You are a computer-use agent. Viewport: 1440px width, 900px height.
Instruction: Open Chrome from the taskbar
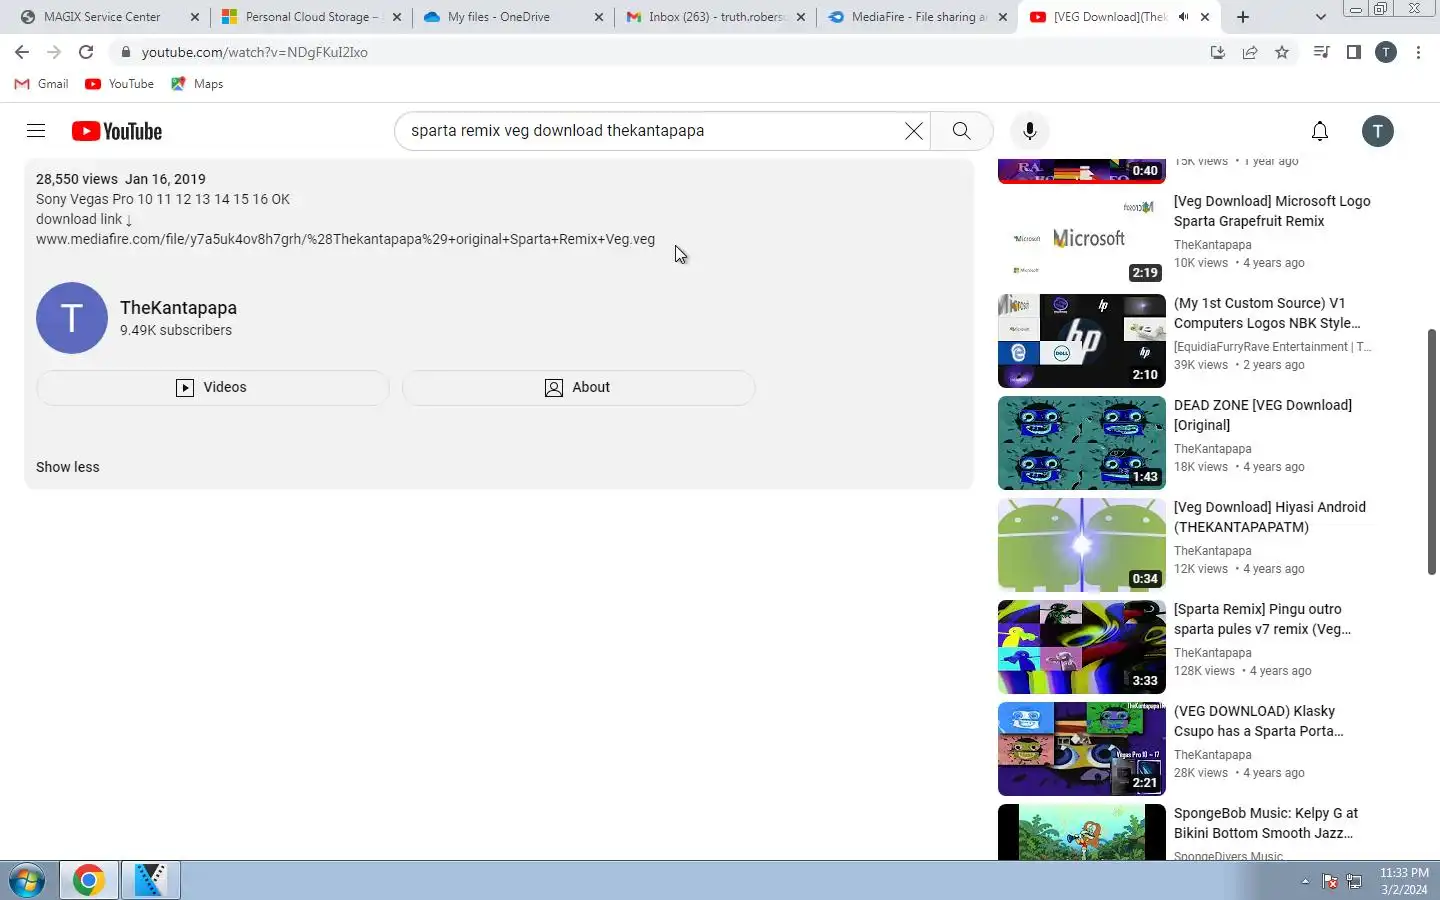88,881
